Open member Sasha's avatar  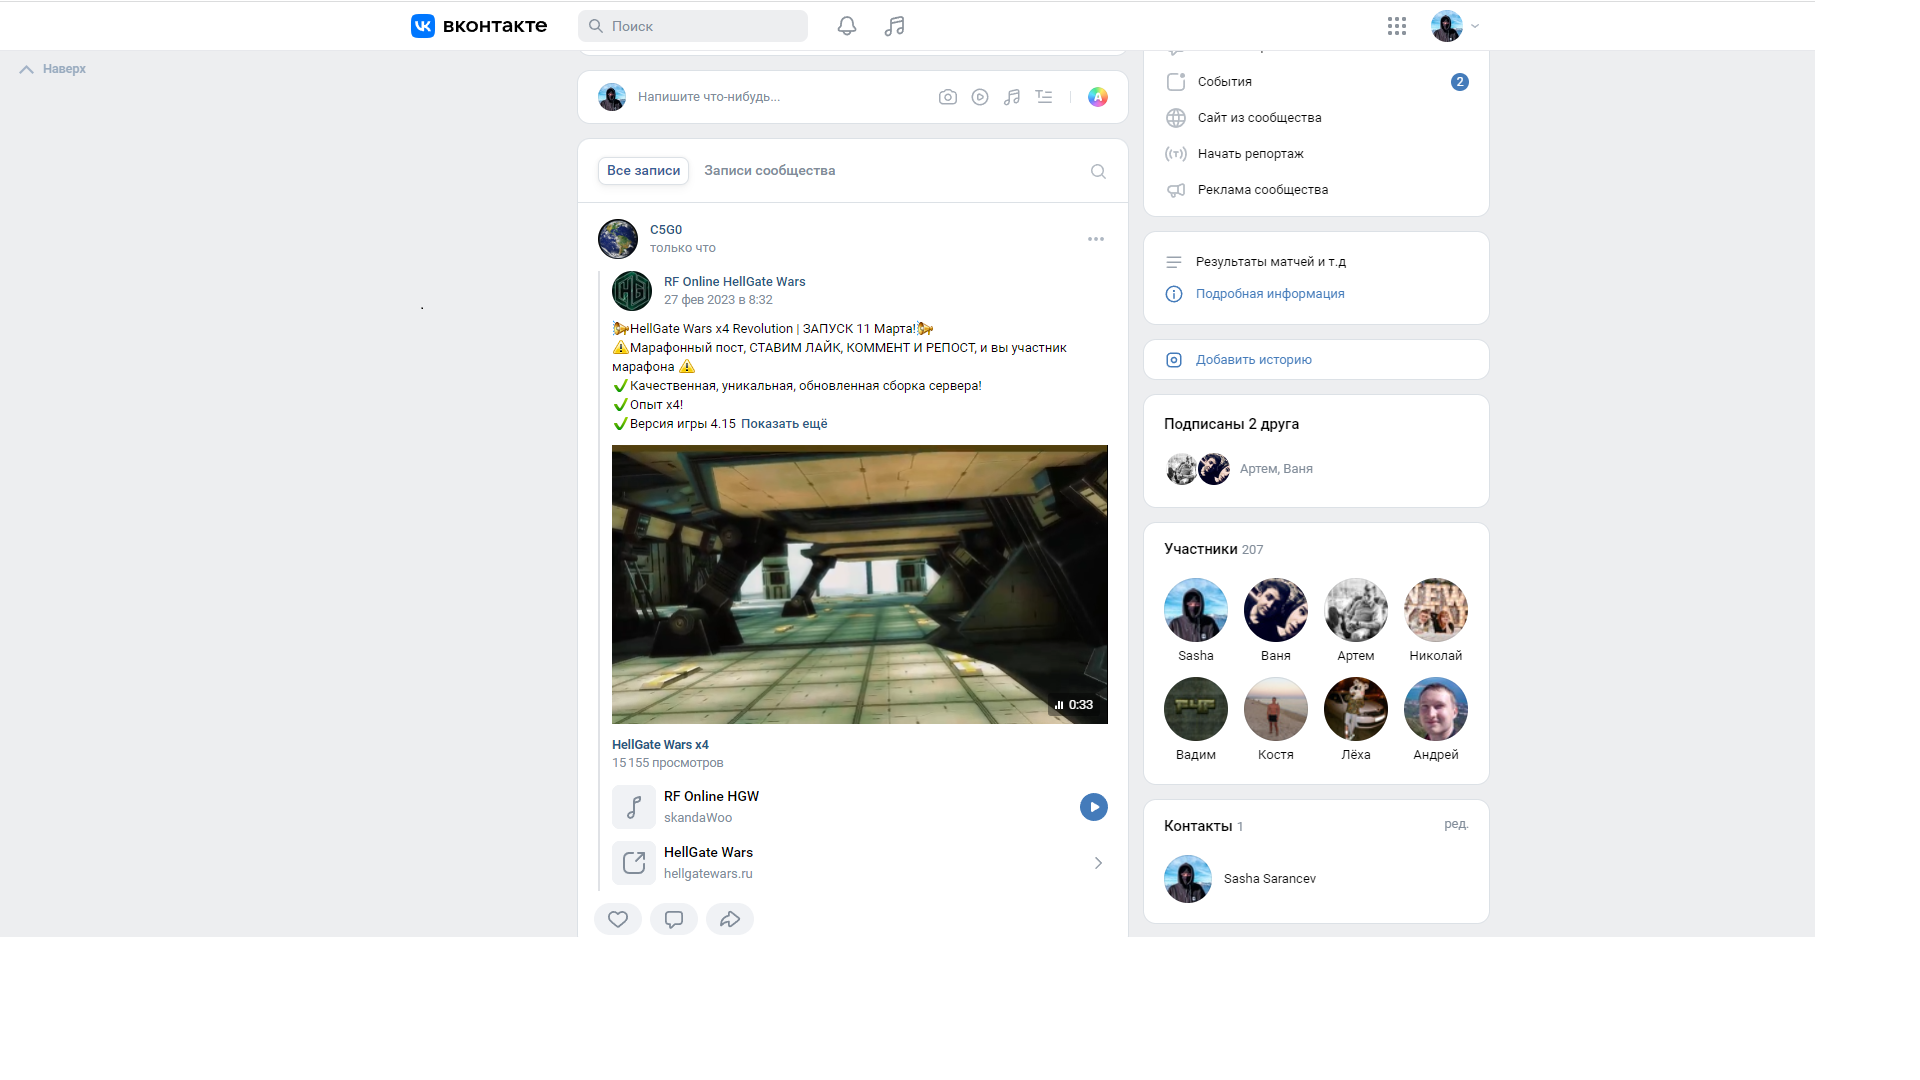click(1196, 610)
